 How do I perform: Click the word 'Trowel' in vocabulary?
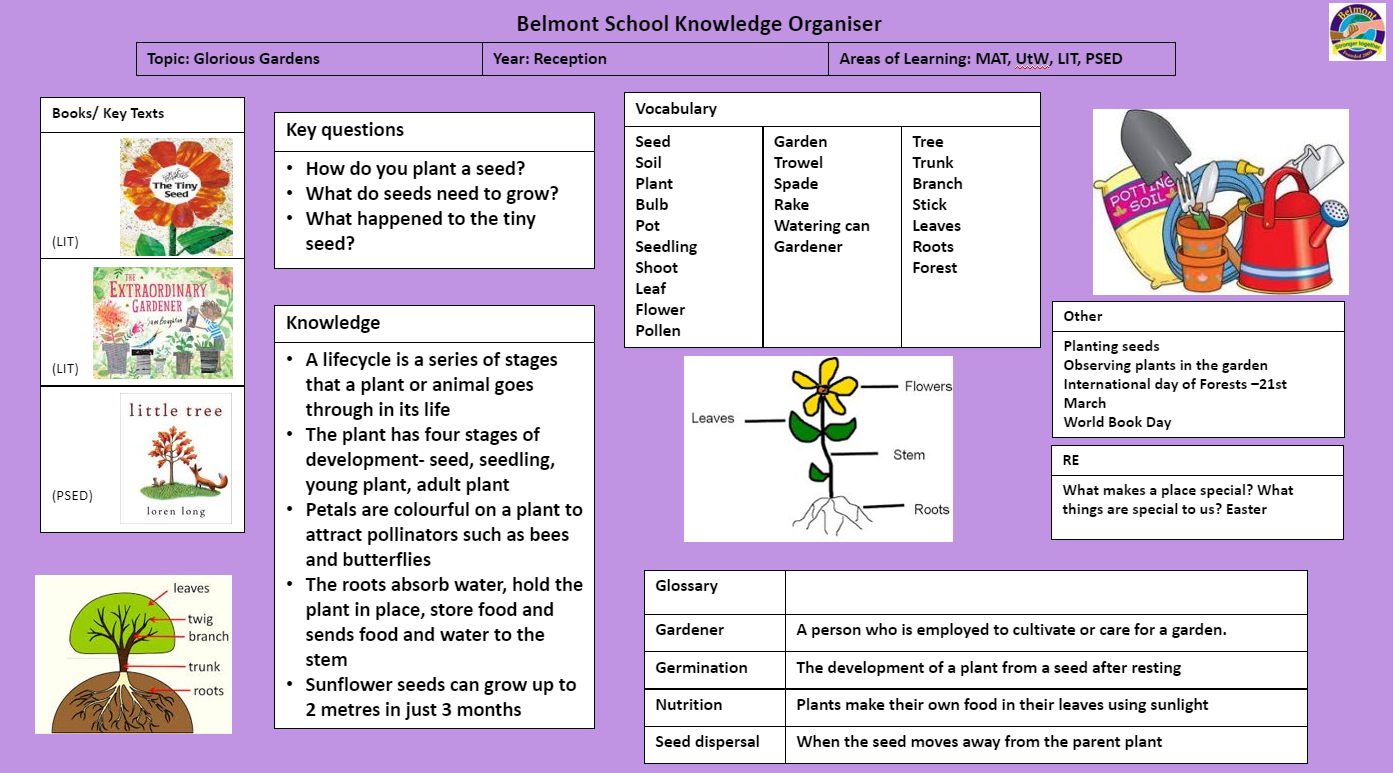click(798, 163)
